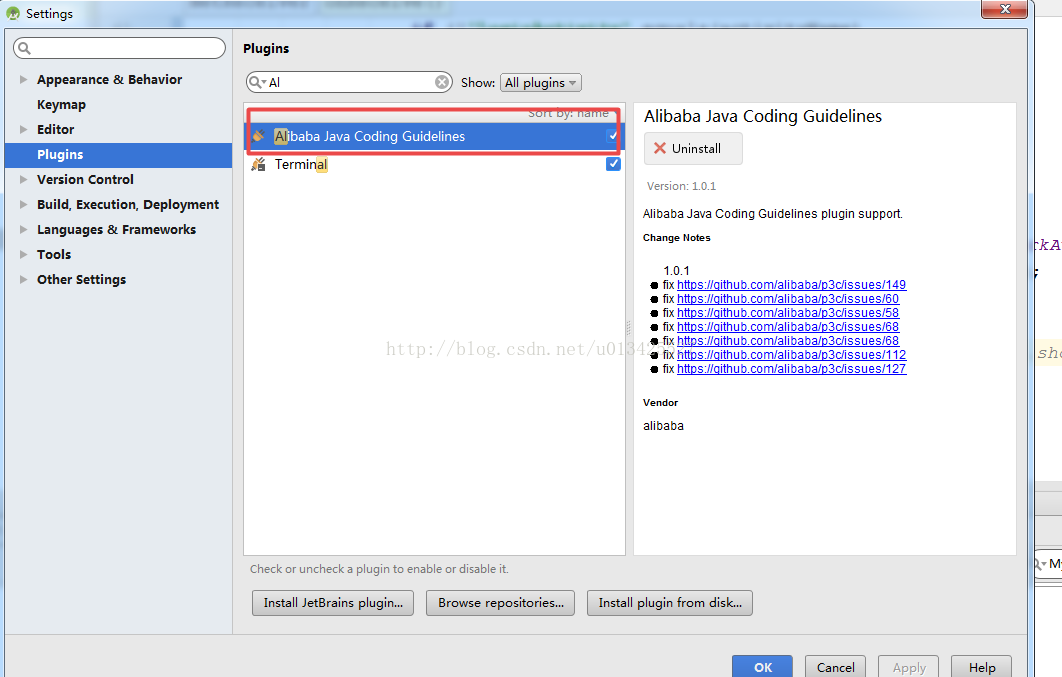Click the vendor name alibaba
Screen dimensions: 1062x677
[663, 426]
